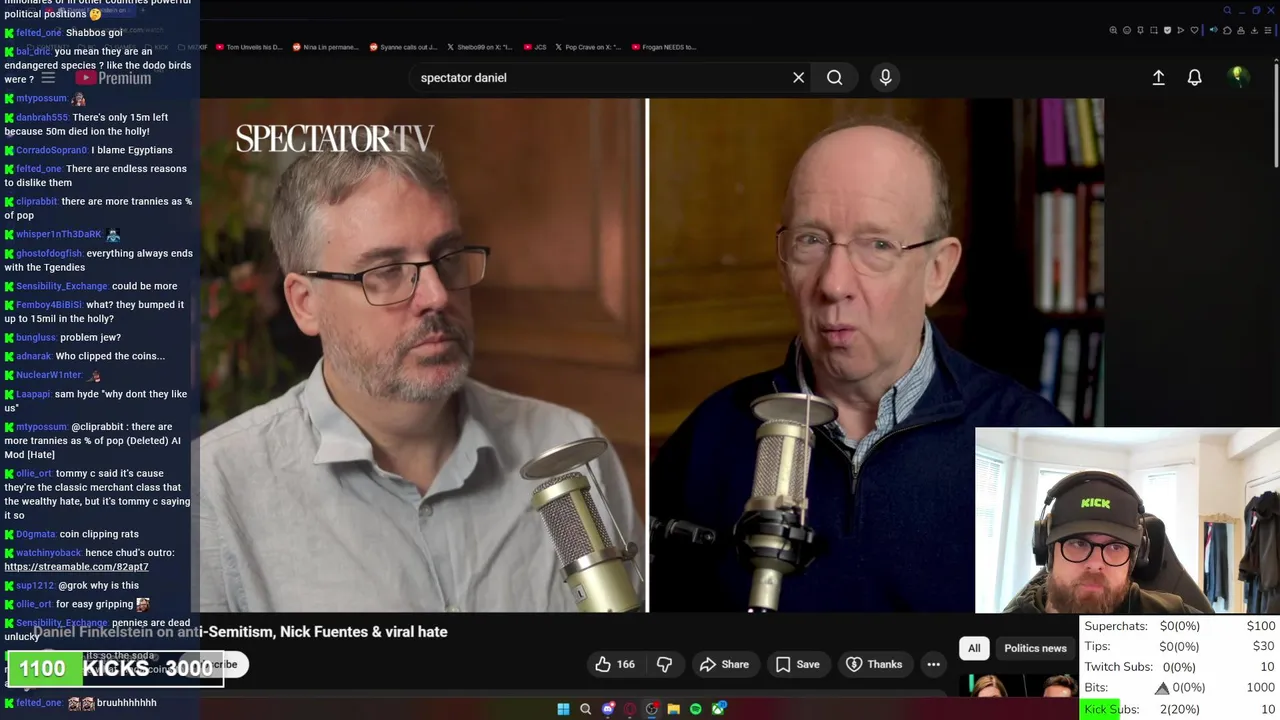Open Xbox app from taskbar

(718, 709)
